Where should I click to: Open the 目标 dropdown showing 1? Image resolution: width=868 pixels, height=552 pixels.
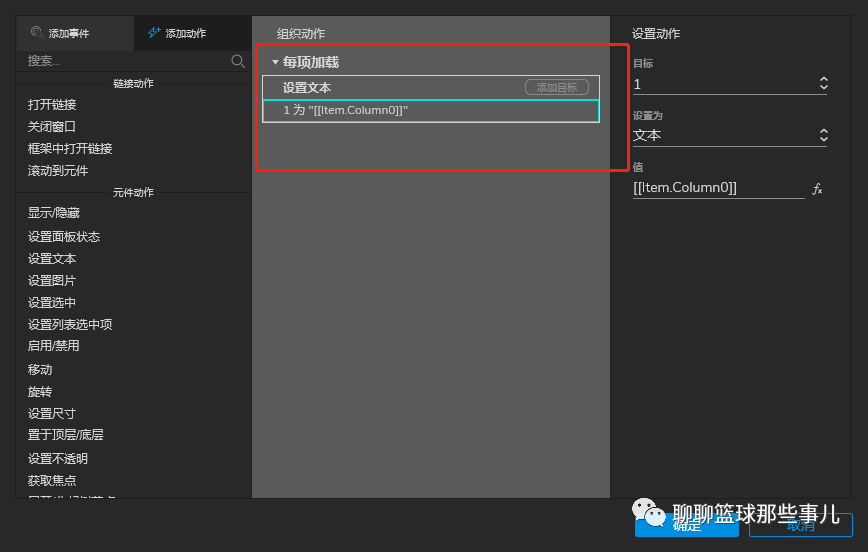730,84
